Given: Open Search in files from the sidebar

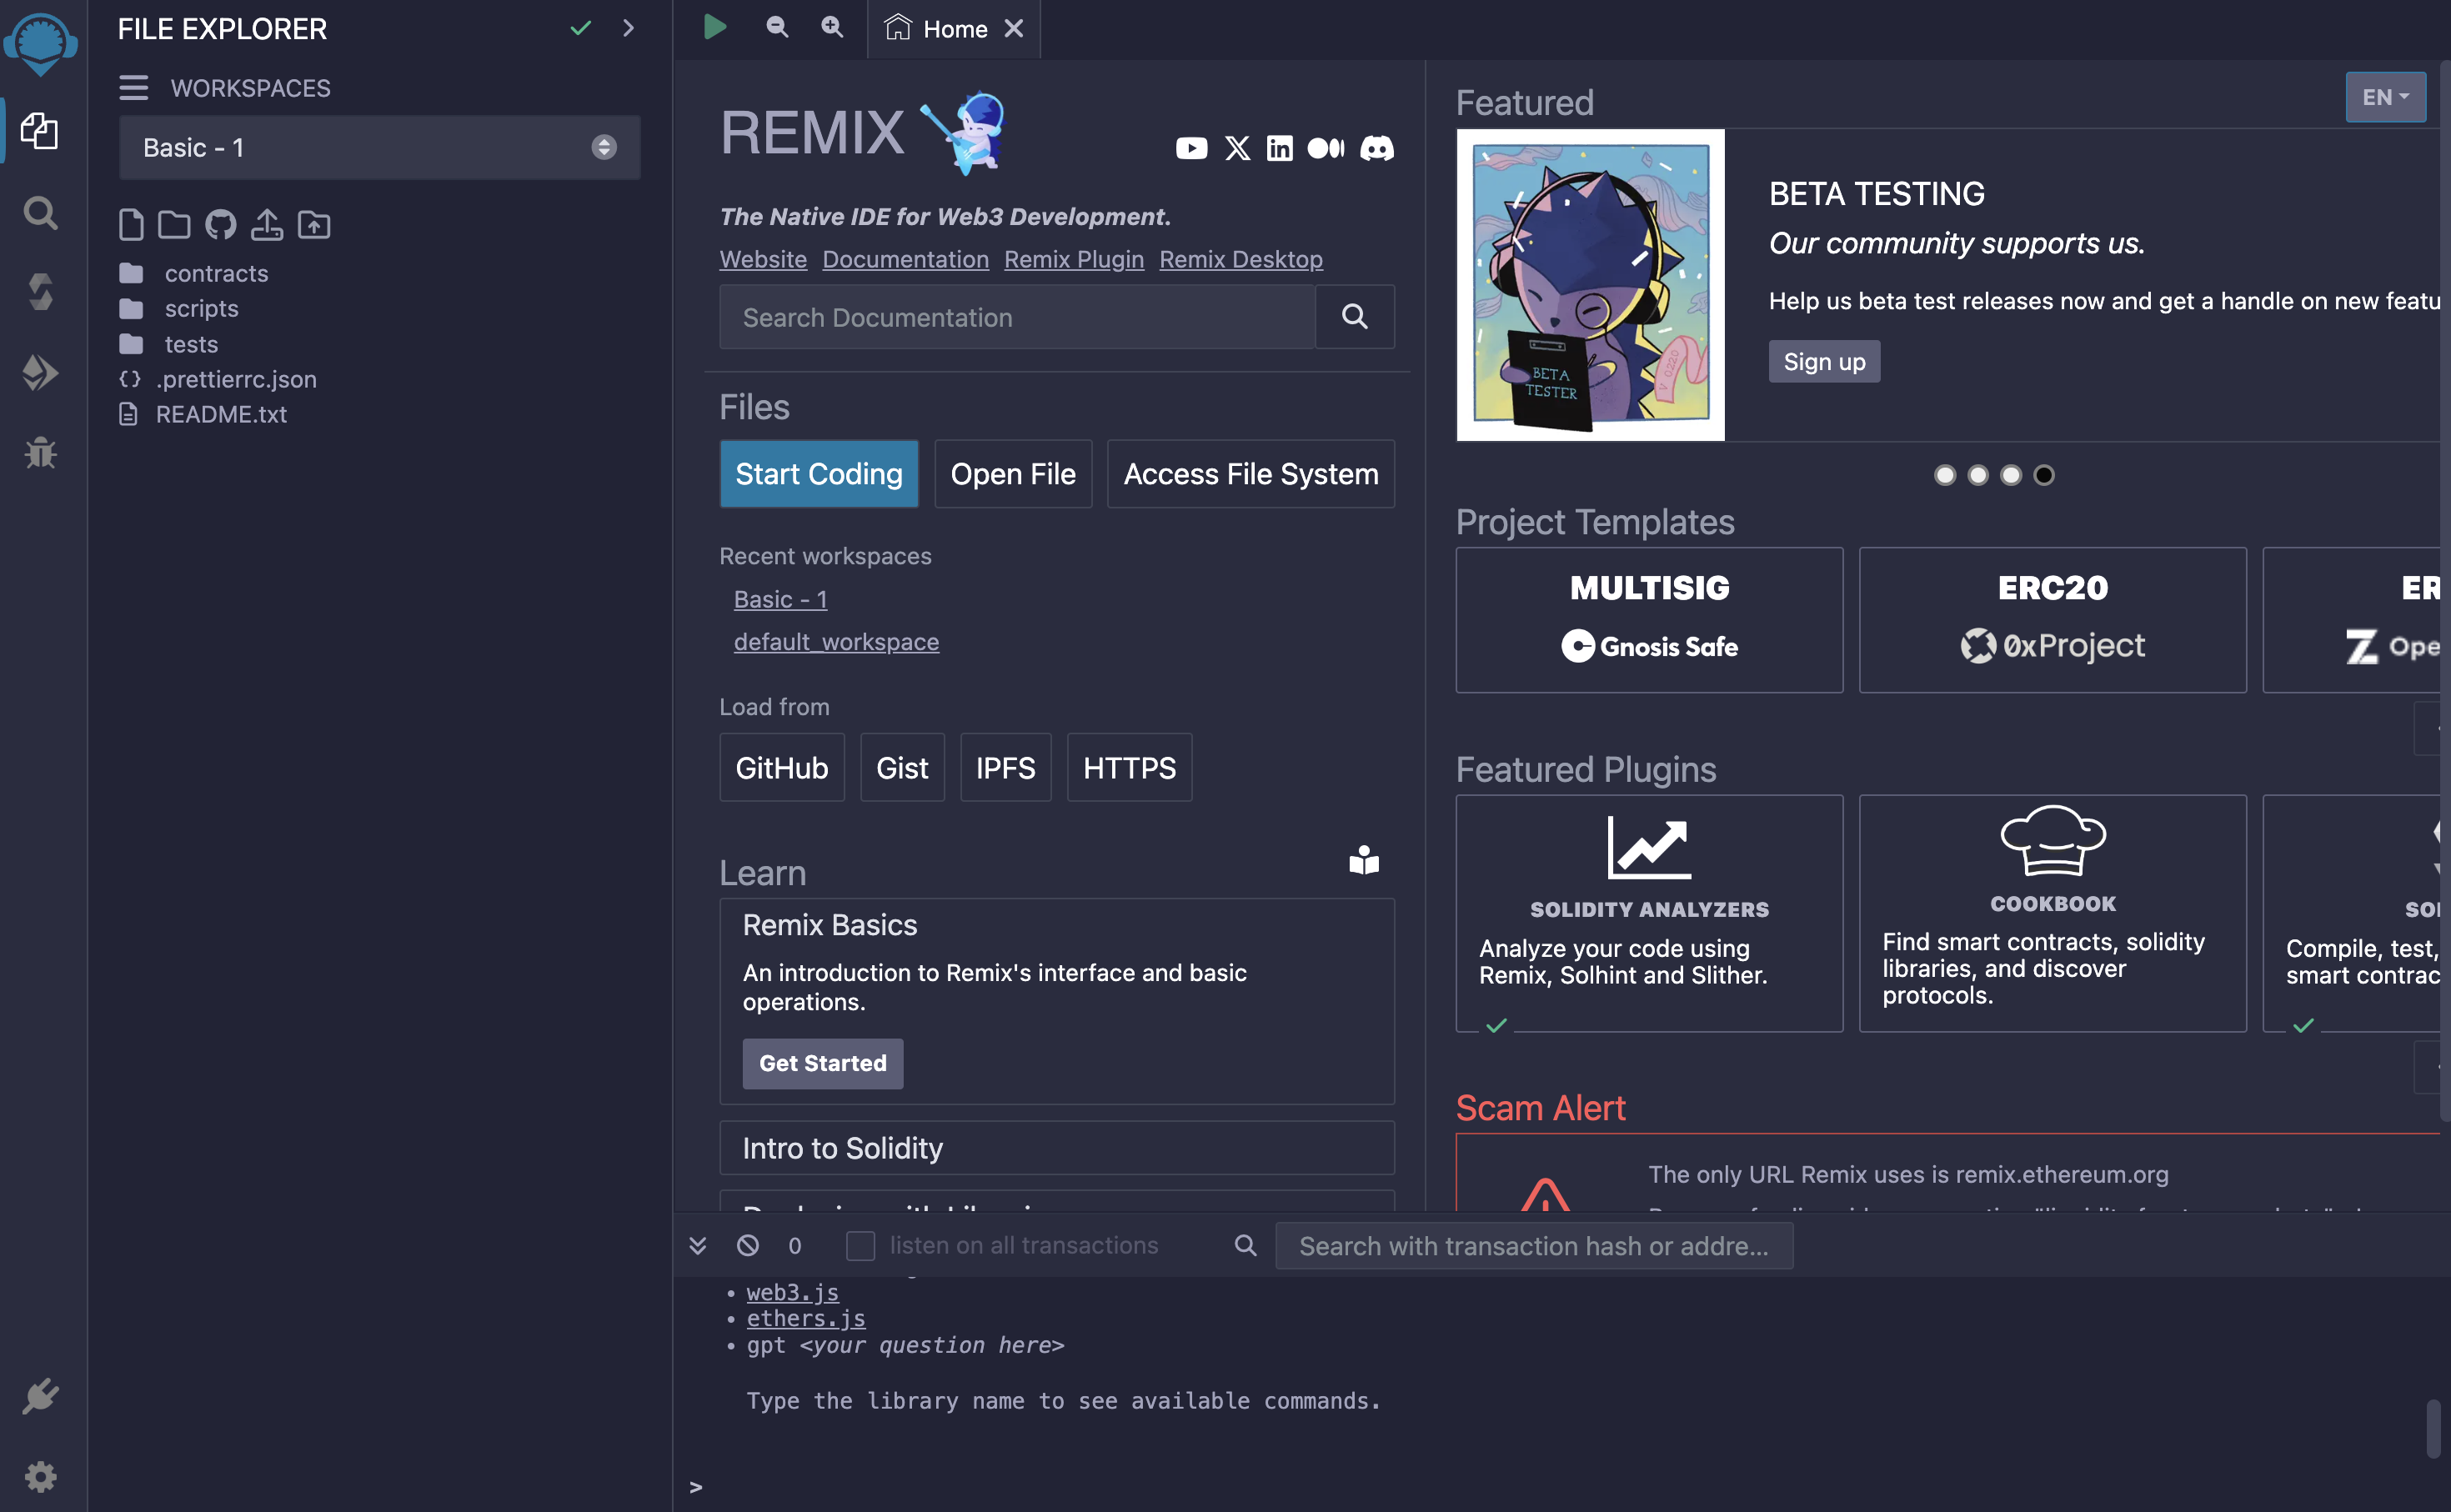Looking at the screenshot, I should tap(41, 212).
